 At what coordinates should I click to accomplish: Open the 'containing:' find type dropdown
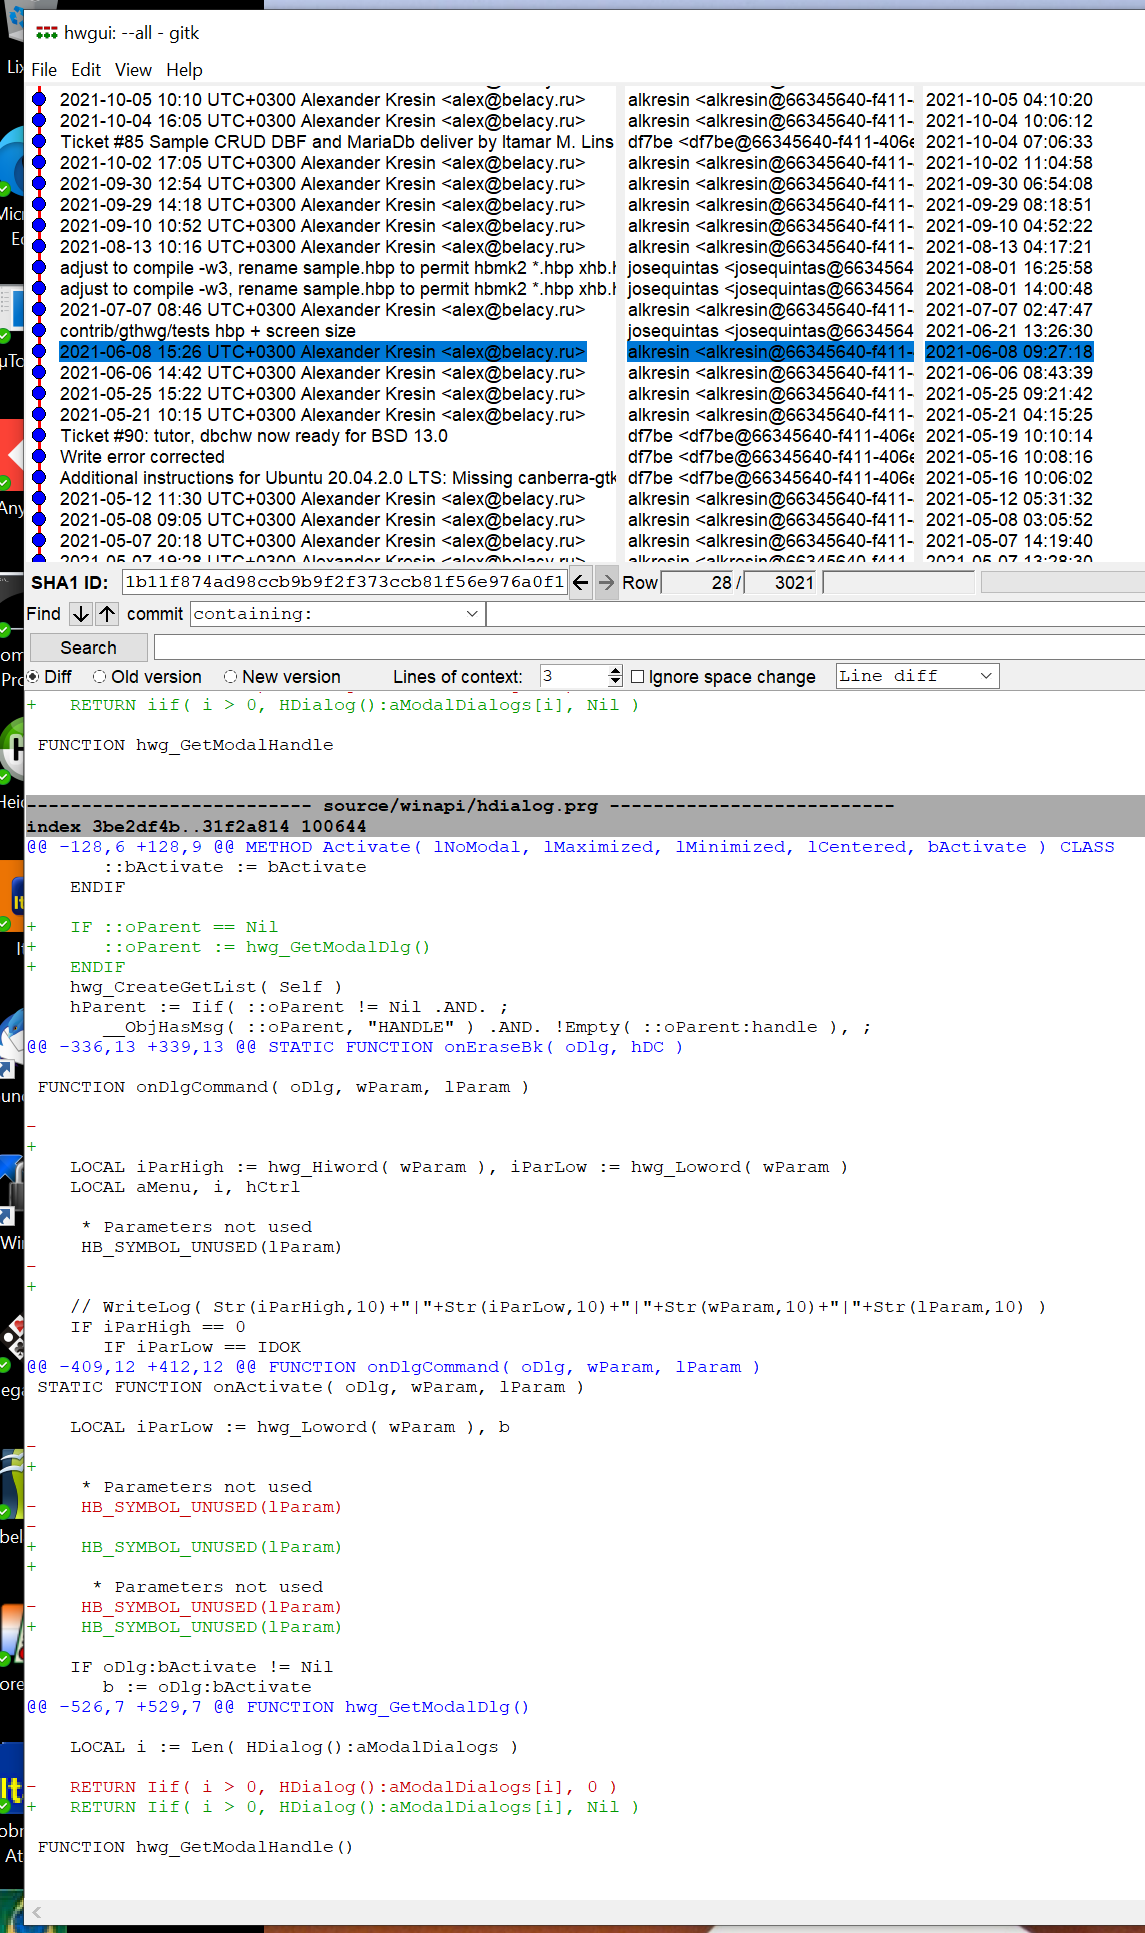click(472, 614)
